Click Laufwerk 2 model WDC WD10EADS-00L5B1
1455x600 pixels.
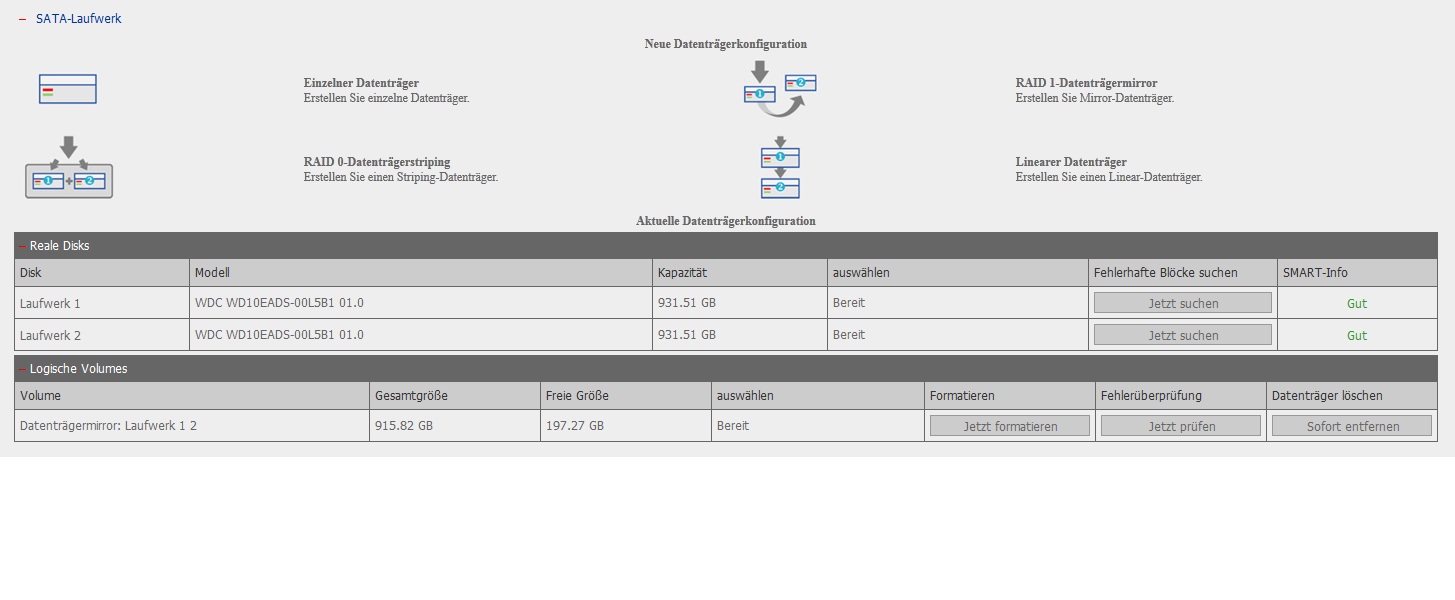coord(279,335)
